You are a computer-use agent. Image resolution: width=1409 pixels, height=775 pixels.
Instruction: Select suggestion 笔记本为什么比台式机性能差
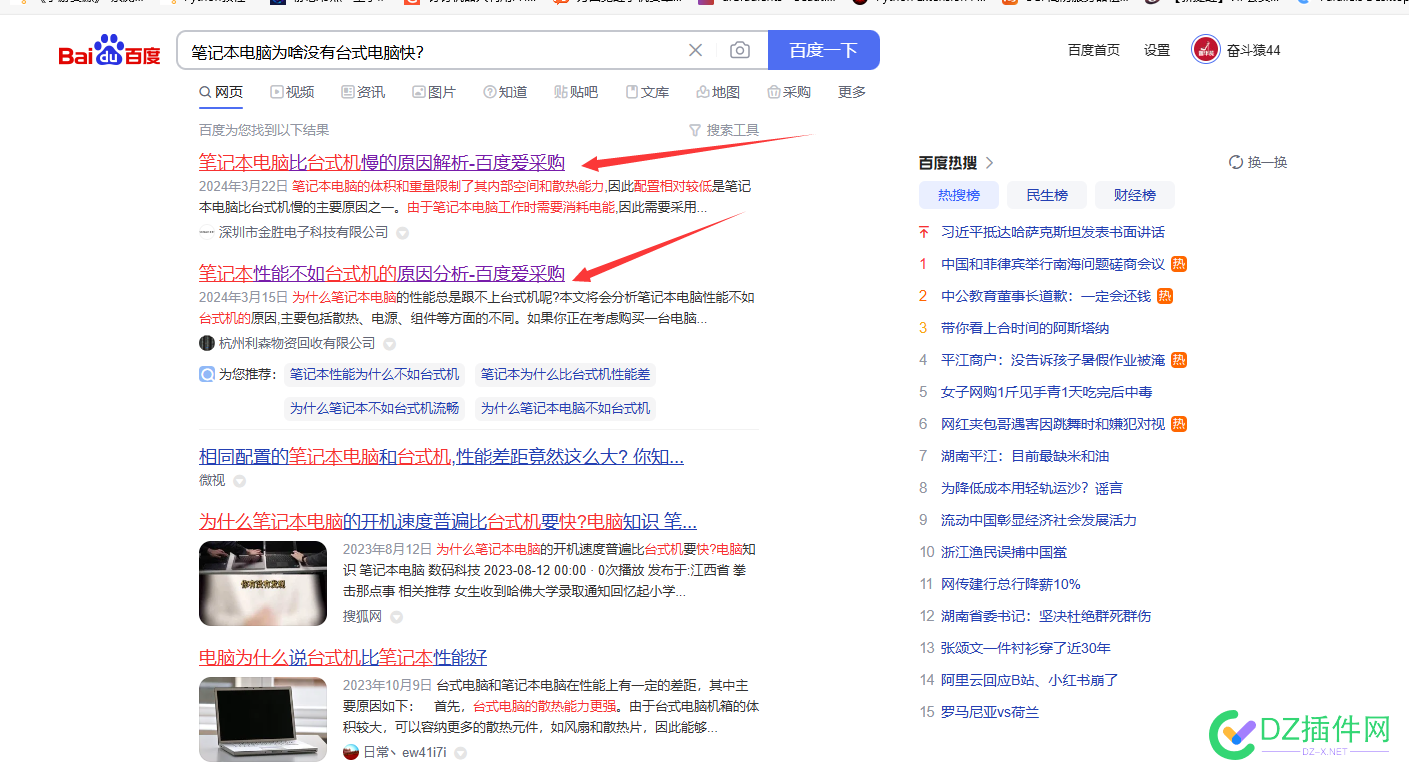pos(566,375)
